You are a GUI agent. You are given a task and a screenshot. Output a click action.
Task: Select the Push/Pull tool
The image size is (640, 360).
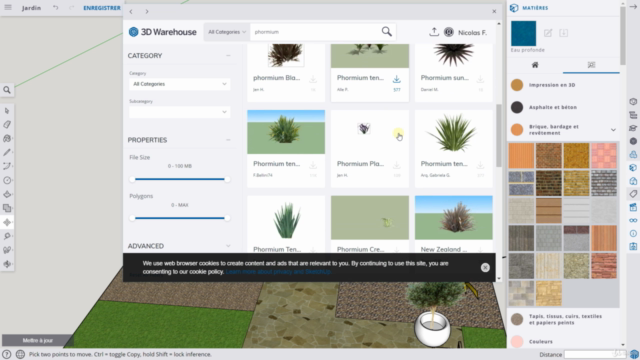coord(7,194)
